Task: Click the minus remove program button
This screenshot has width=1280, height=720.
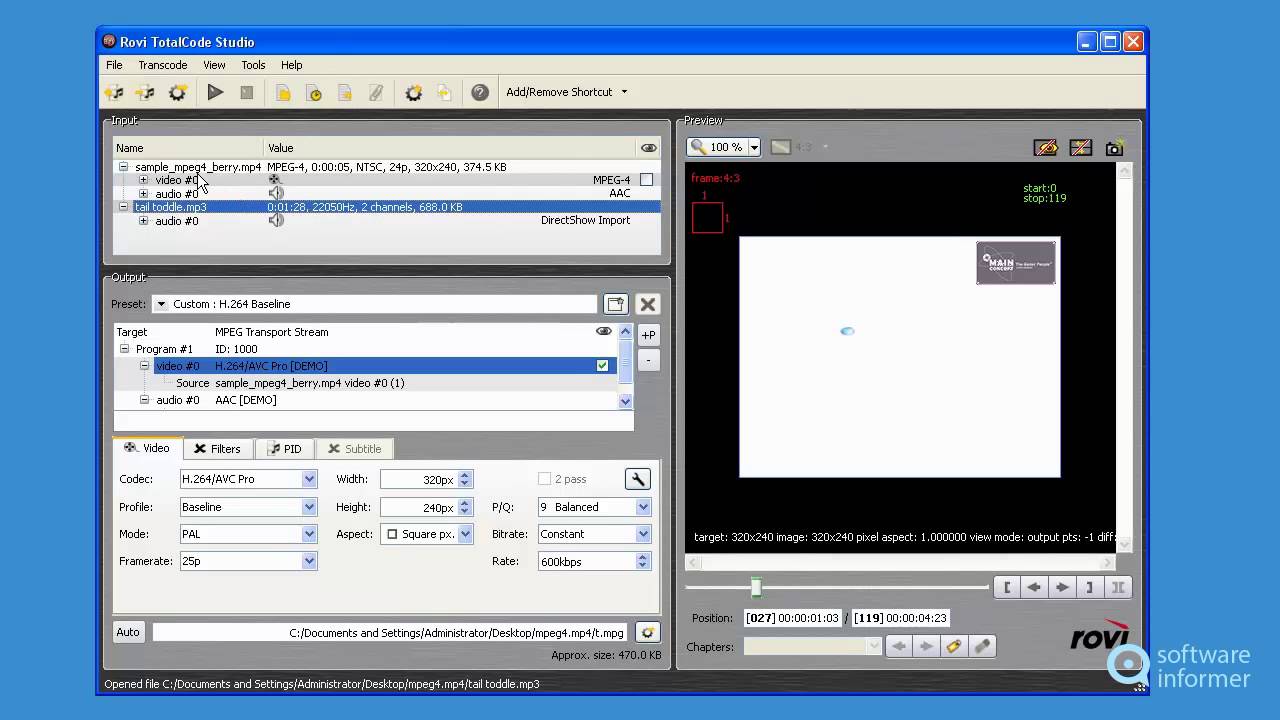Action: 649,360
